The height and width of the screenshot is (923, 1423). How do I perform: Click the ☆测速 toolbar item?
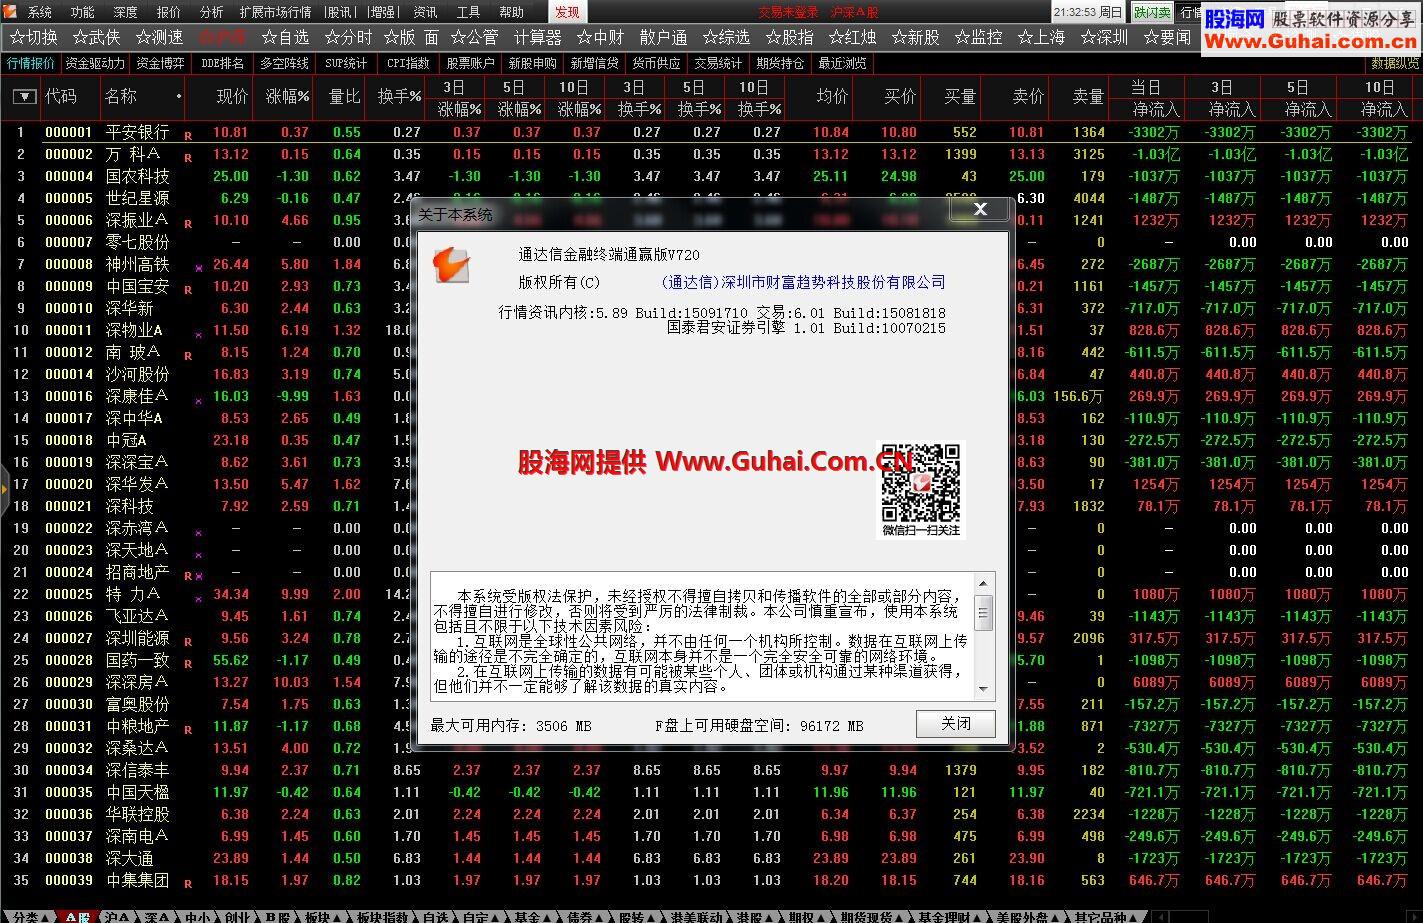point(159,37)
